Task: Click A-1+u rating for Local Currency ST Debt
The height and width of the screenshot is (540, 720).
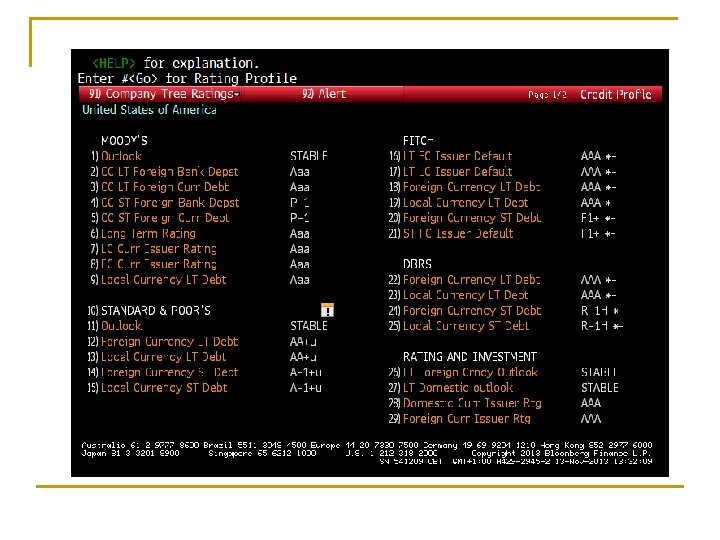Action: [306, 388]
